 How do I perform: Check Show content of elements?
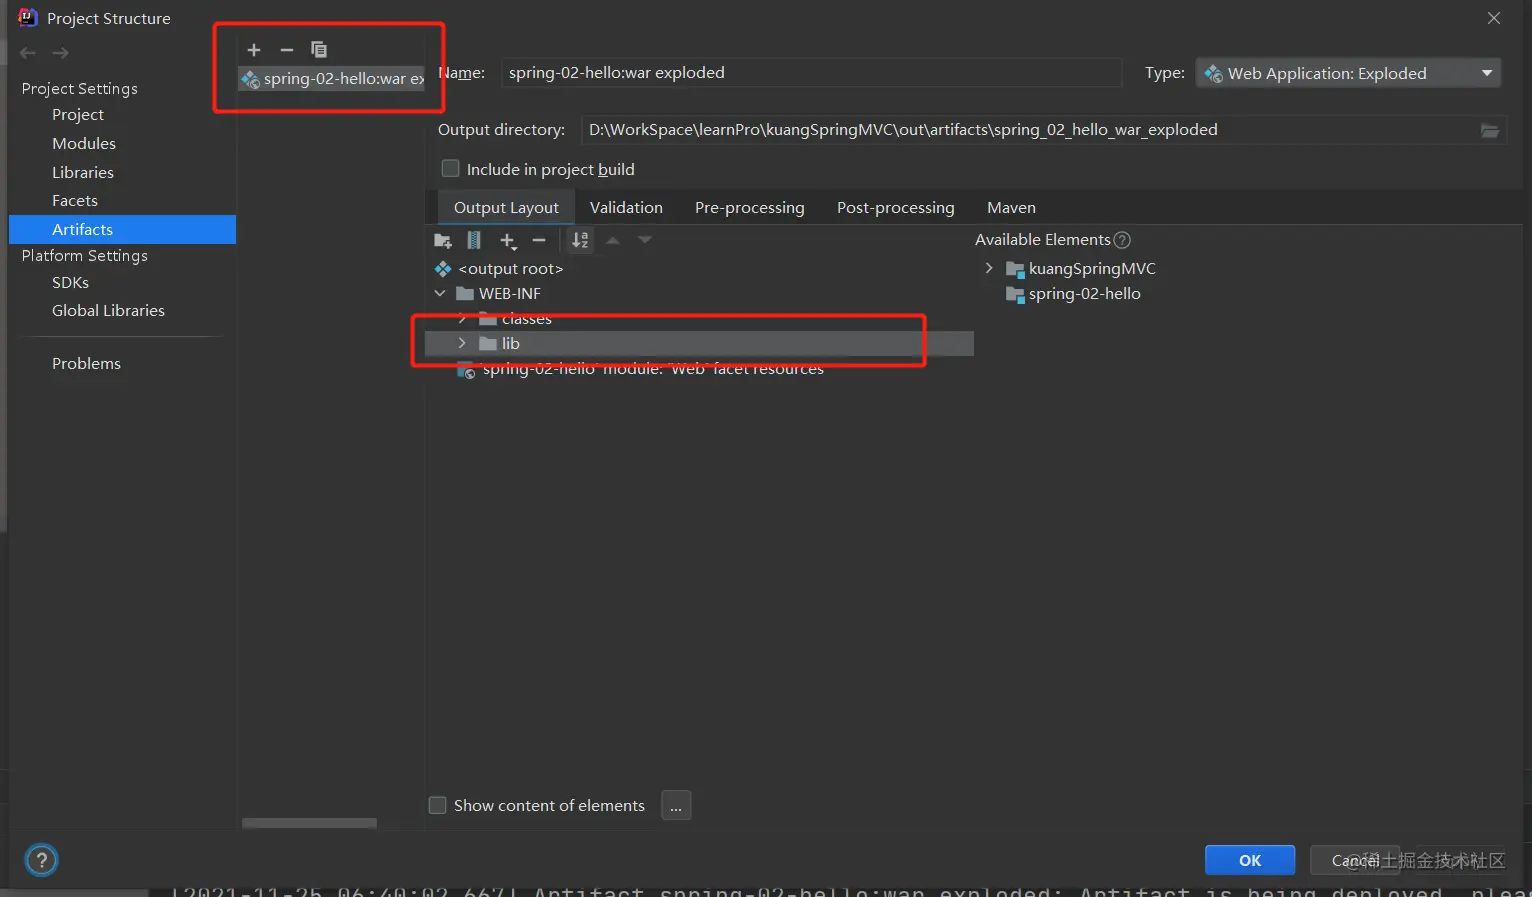[x=437, y=805]
